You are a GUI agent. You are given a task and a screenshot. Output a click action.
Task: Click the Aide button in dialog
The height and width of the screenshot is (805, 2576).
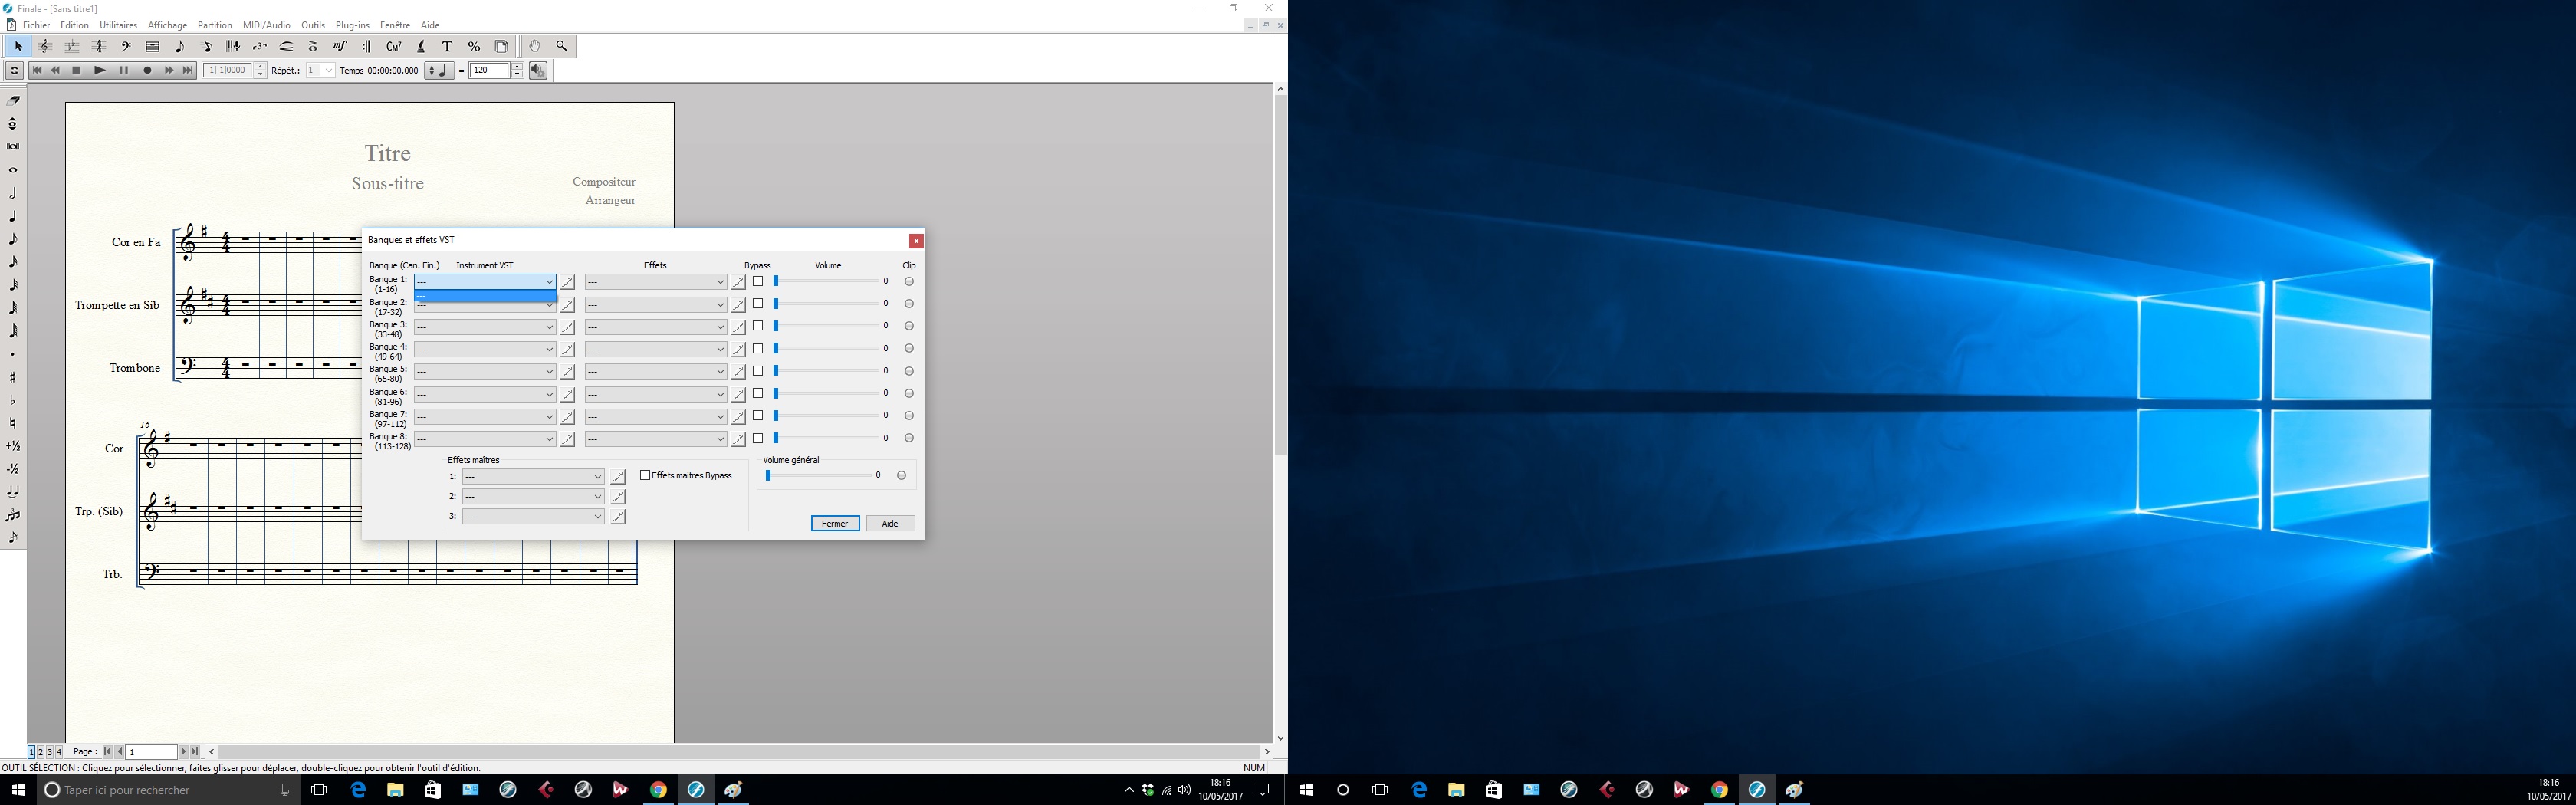pos(890,524)
